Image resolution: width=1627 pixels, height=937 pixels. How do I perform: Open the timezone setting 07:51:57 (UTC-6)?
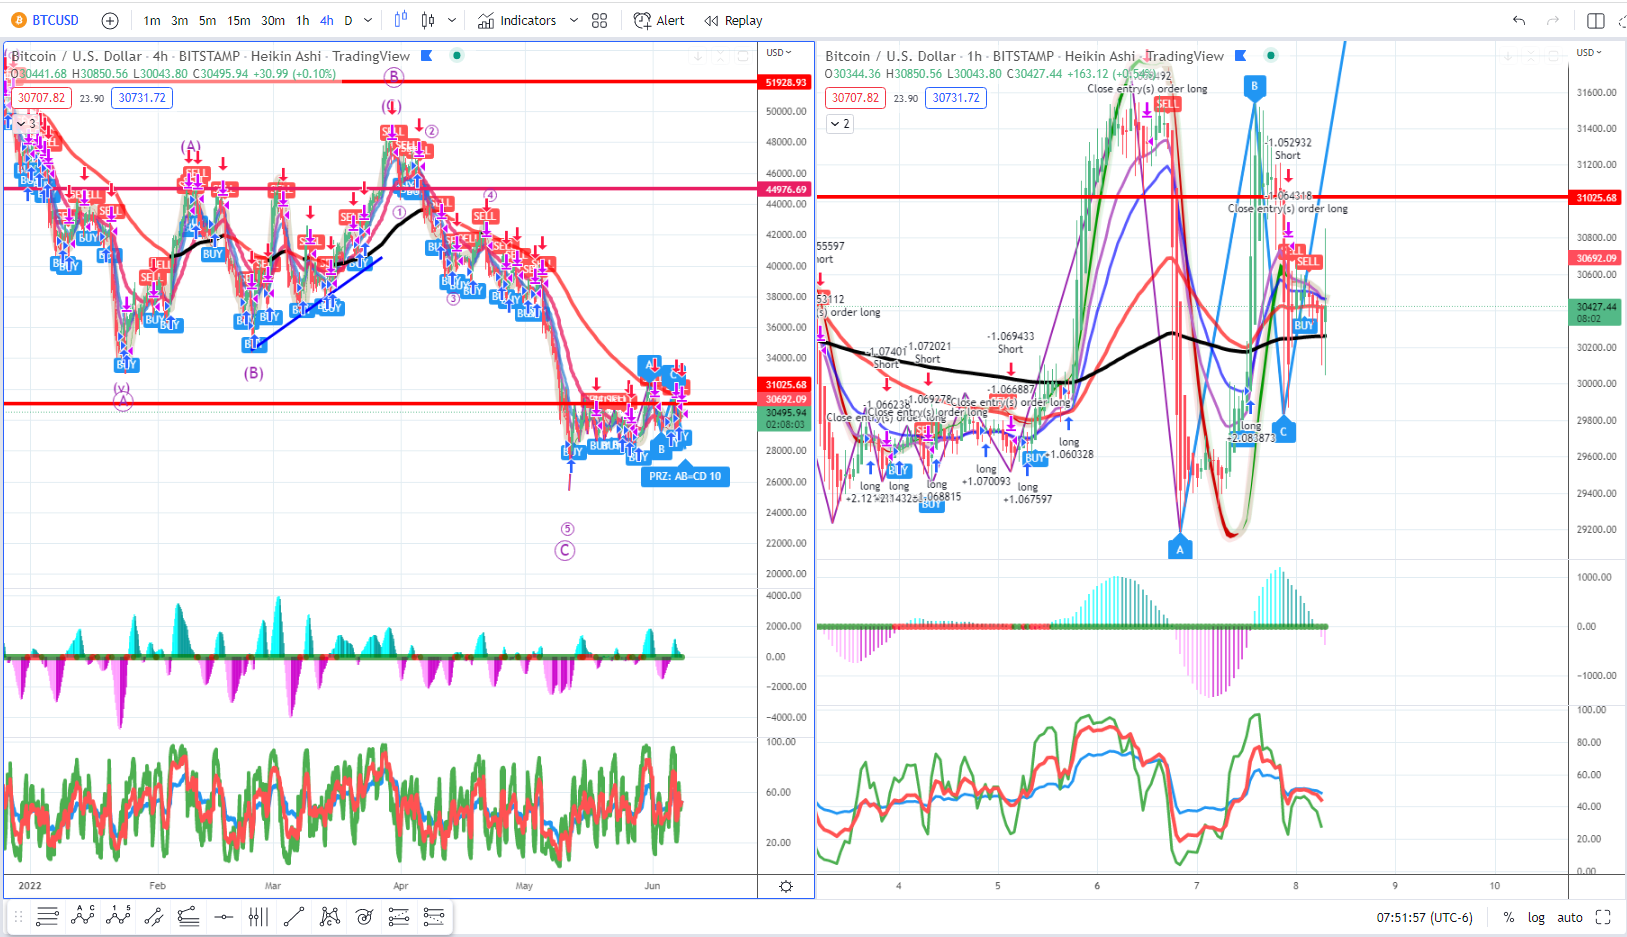click(1425, 917)
